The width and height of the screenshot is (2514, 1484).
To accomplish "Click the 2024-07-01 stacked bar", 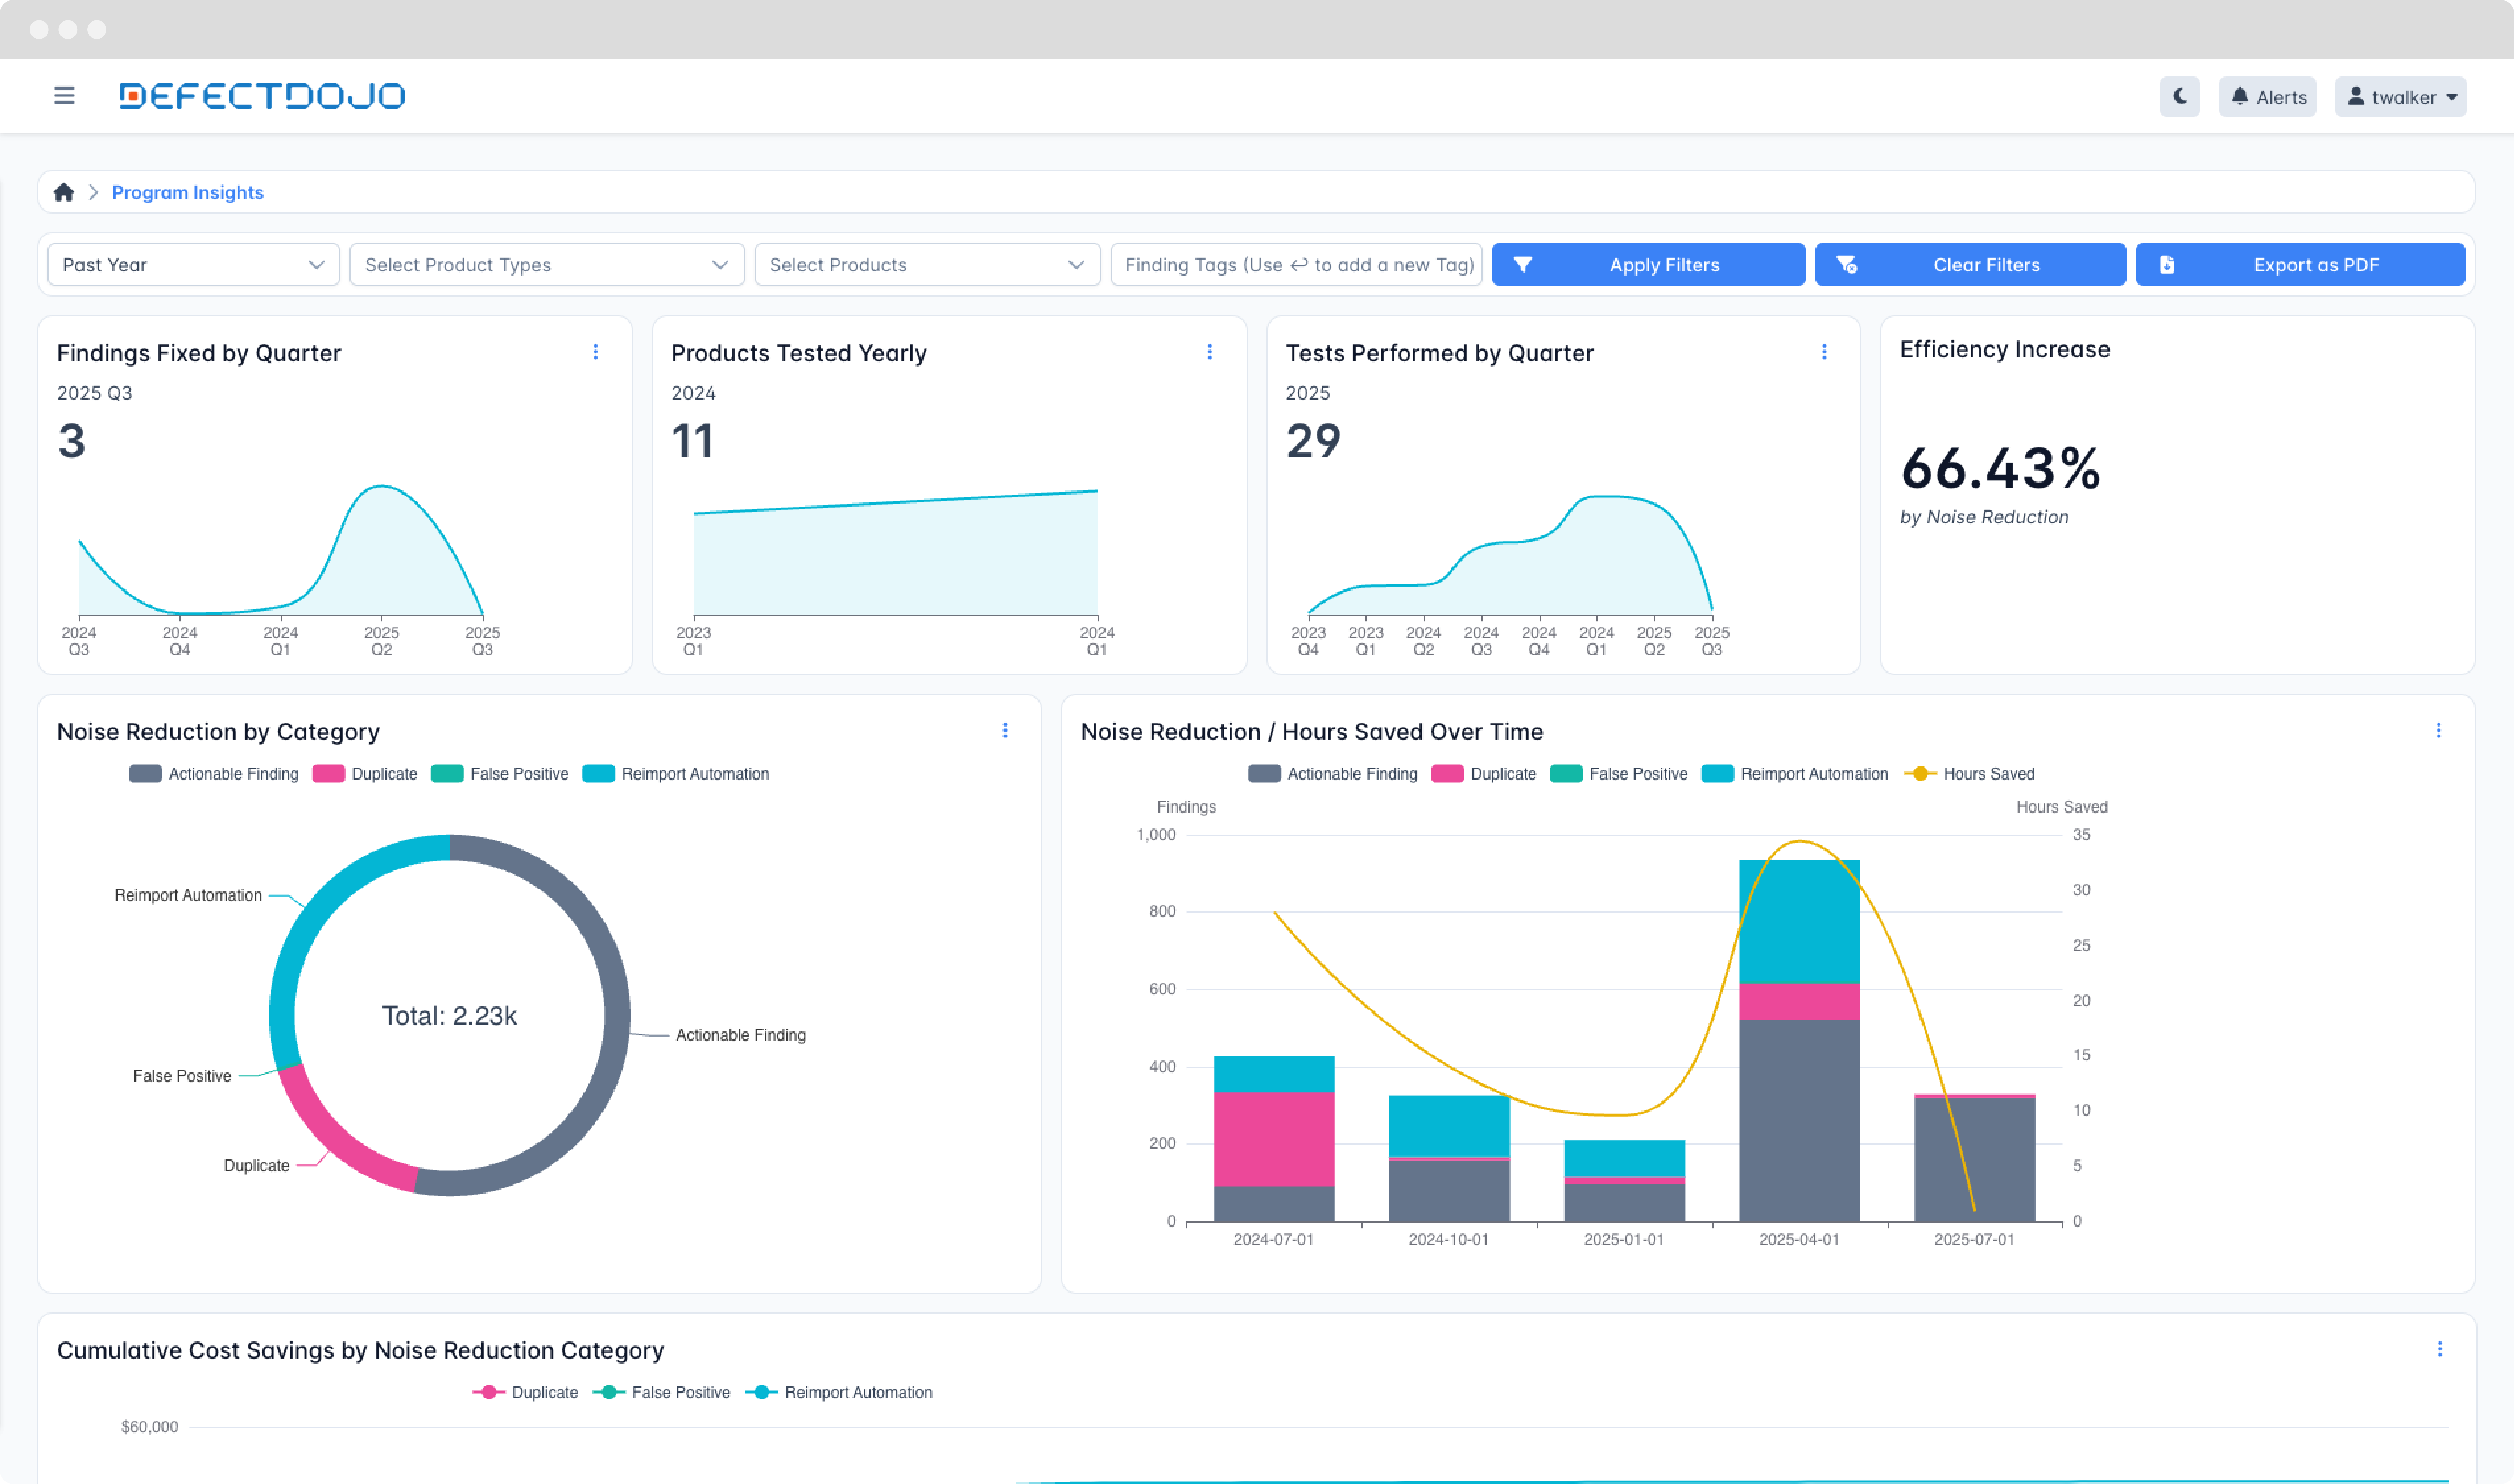I will (x=1274, y=1139).
